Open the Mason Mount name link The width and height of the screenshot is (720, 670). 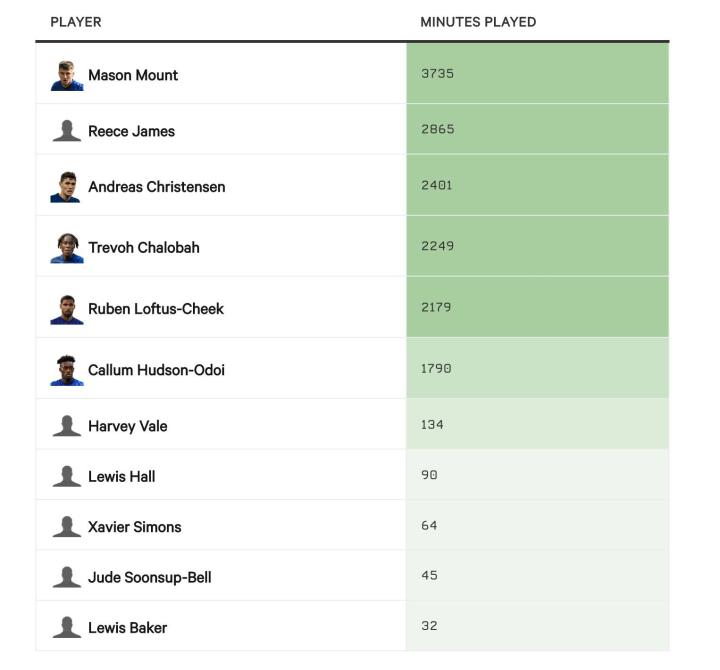coord(133,75)
